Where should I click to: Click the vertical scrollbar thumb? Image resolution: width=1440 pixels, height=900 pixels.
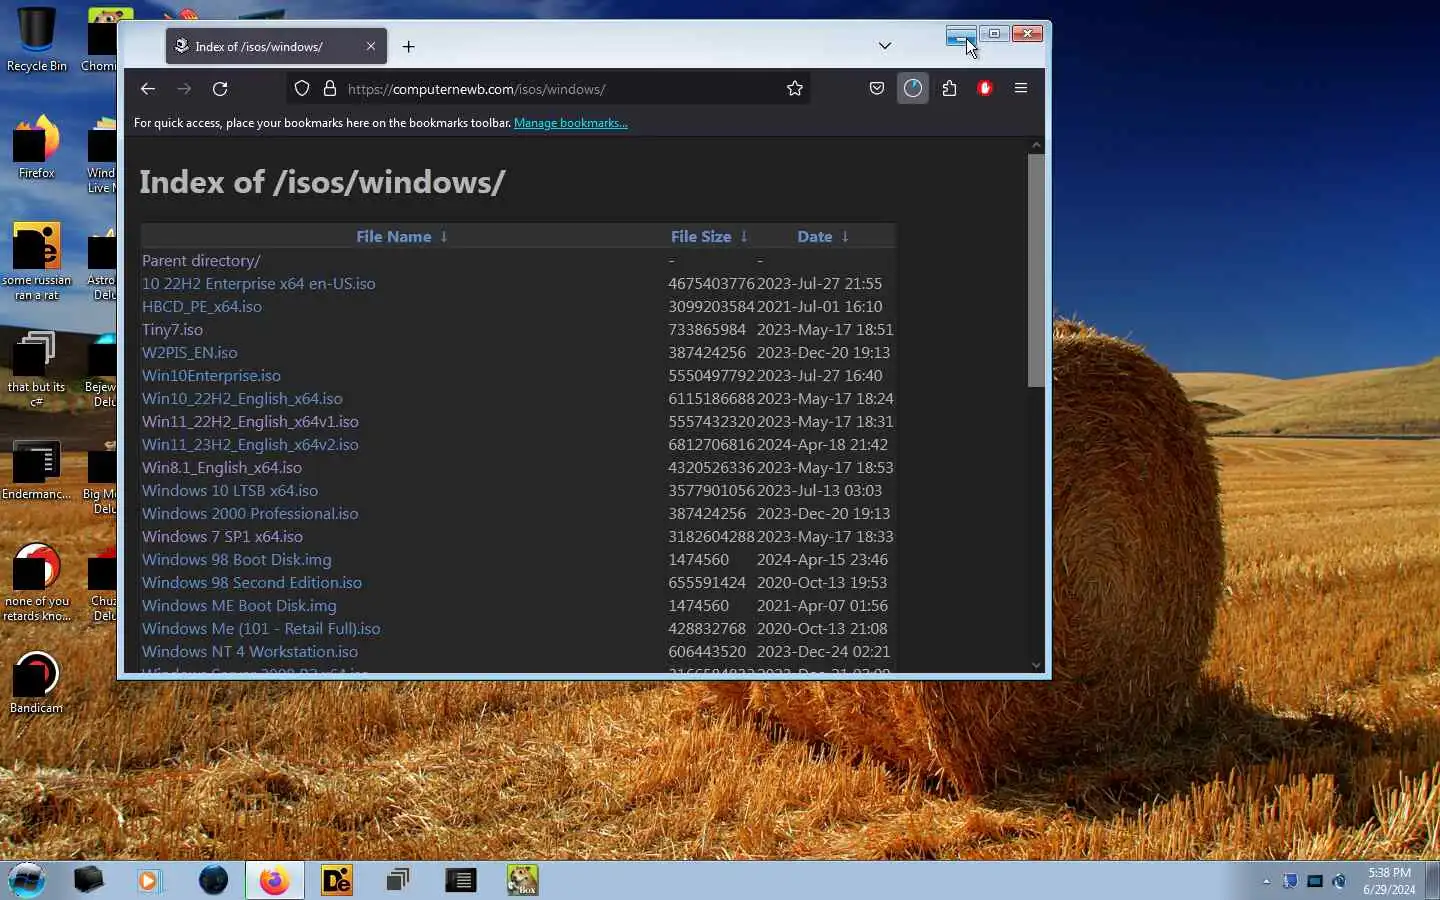click(1036, 270)
